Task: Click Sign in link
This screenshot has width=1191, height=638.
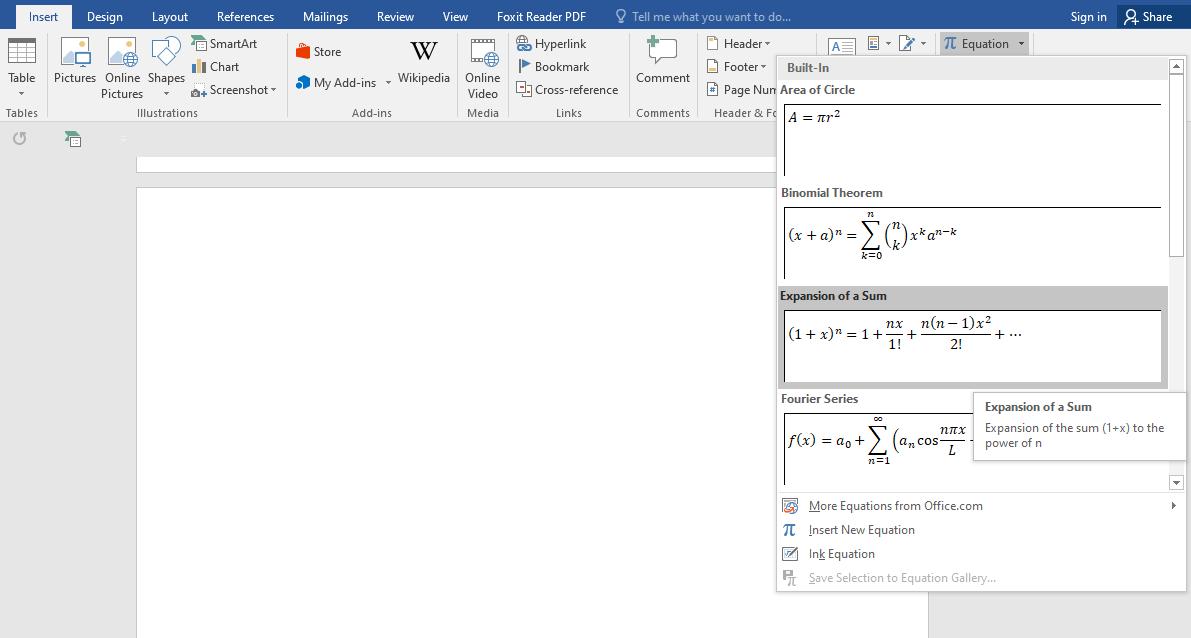Action: click(1088, 16)
